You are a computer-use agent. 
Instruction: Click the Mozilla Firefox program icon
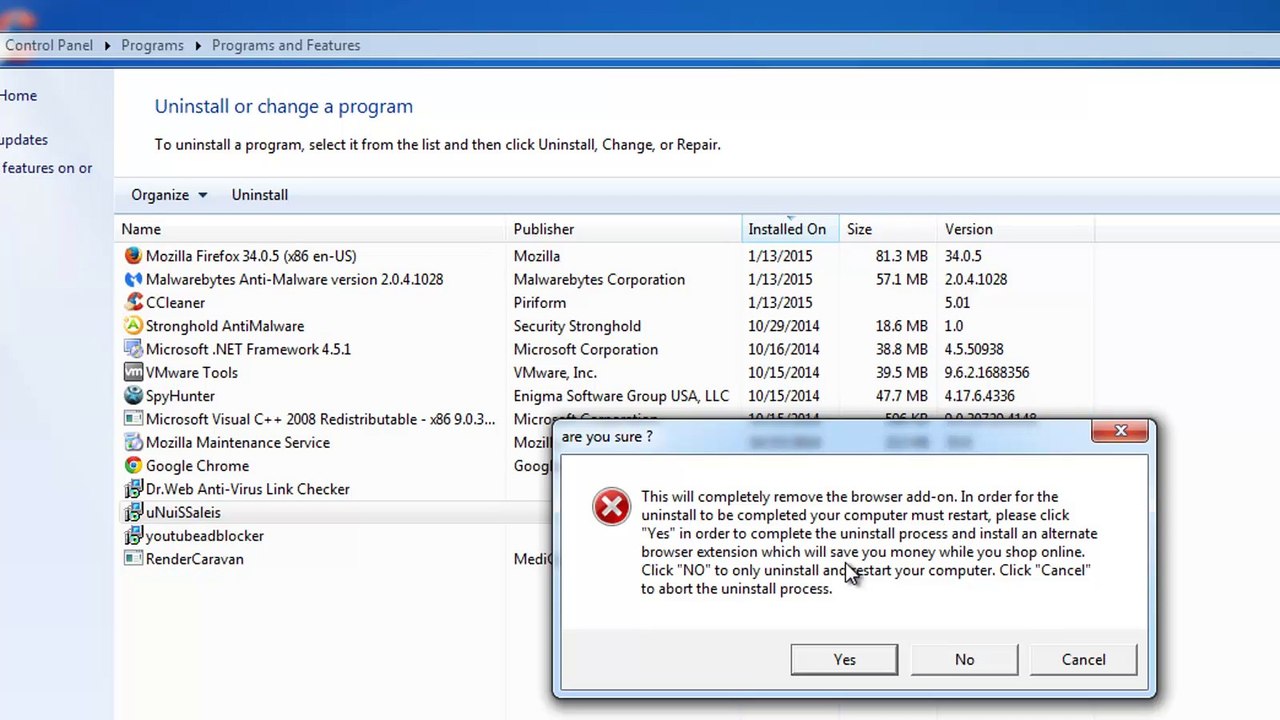(133, 256)
